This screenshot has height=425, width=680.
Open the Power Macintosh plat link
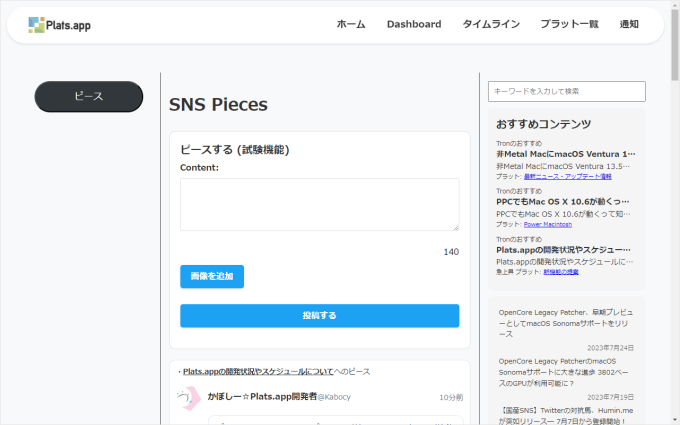(x=548, y=224)
